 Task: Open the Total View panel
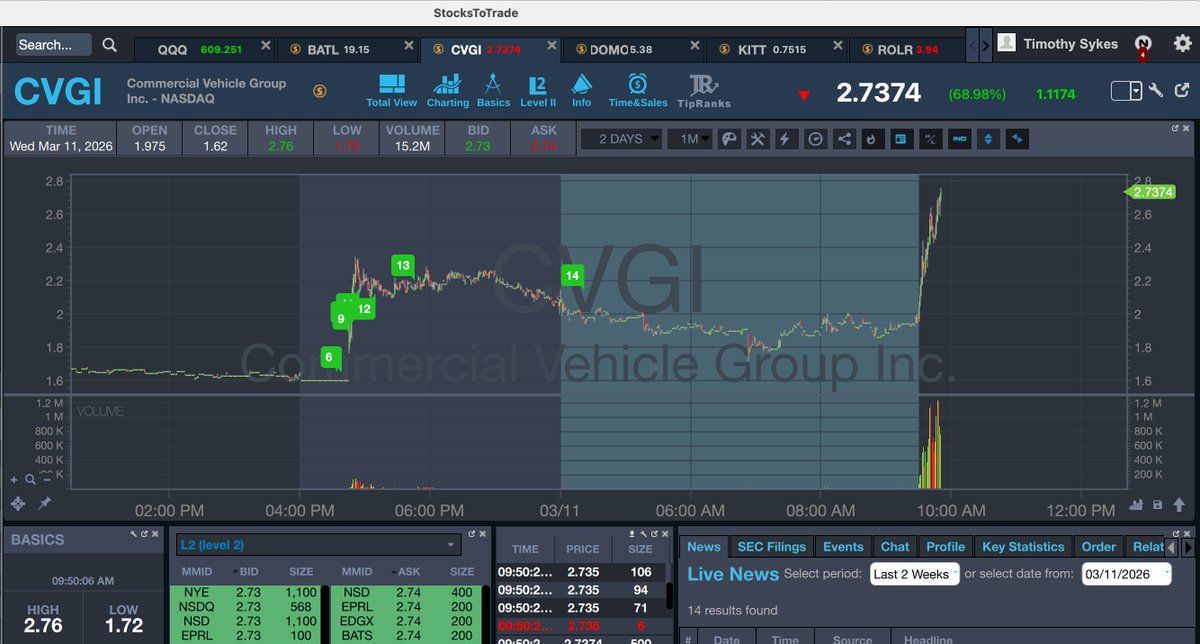391,90
